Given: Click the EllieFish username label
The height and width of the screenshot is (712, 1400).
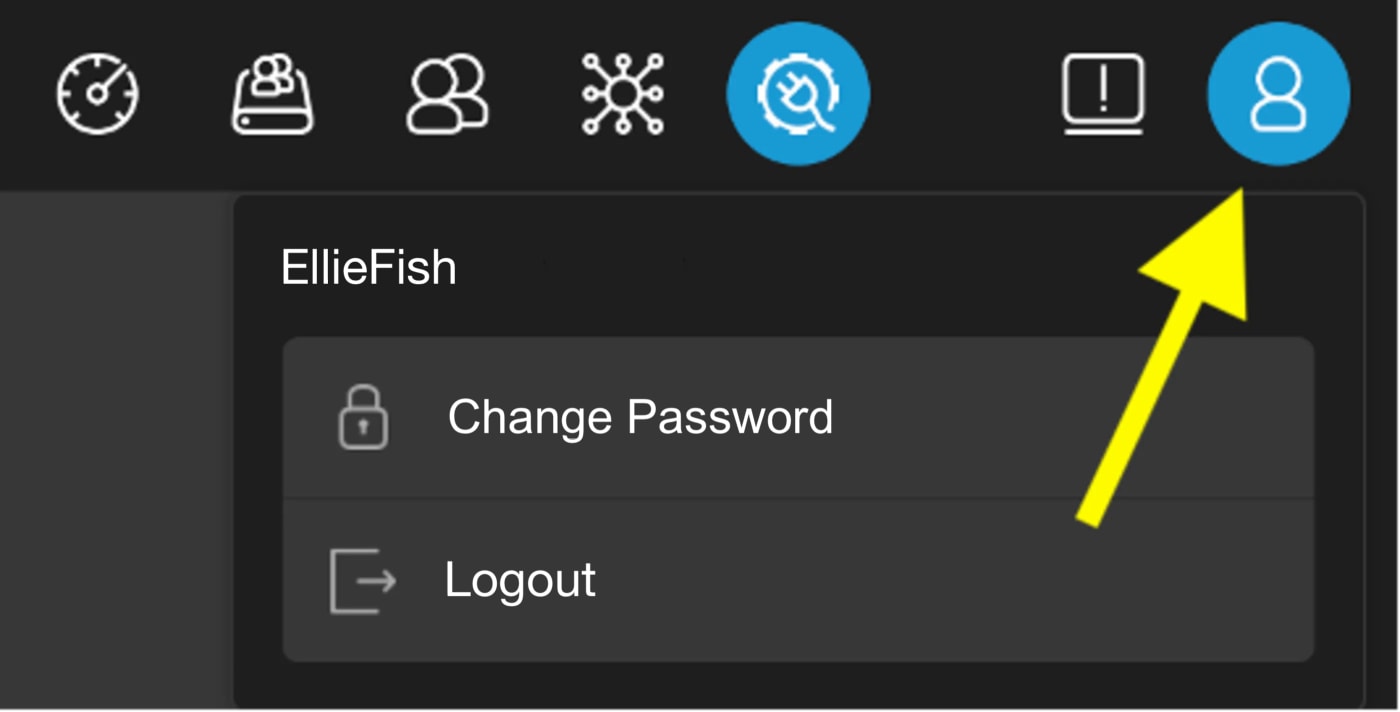Looking at the screenshot, I should coord(368,268).
